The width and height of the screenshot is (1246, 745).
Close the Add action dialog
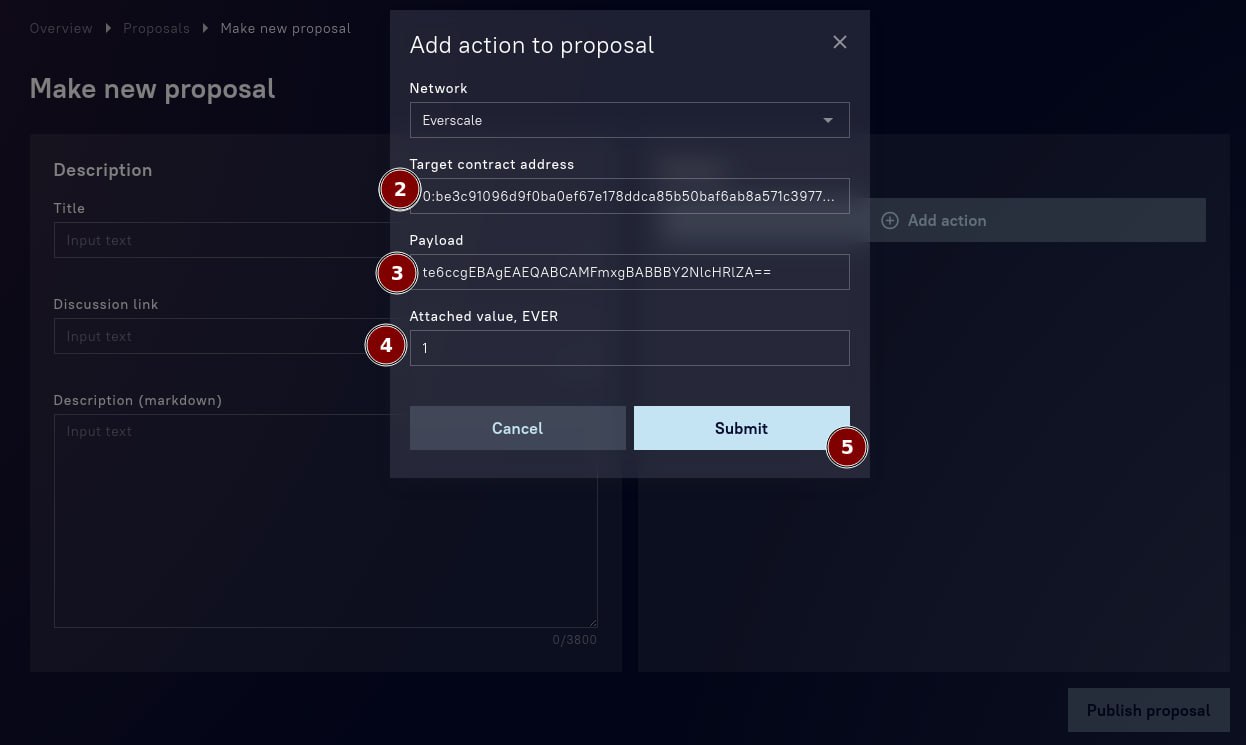click(x=840, y=42)
